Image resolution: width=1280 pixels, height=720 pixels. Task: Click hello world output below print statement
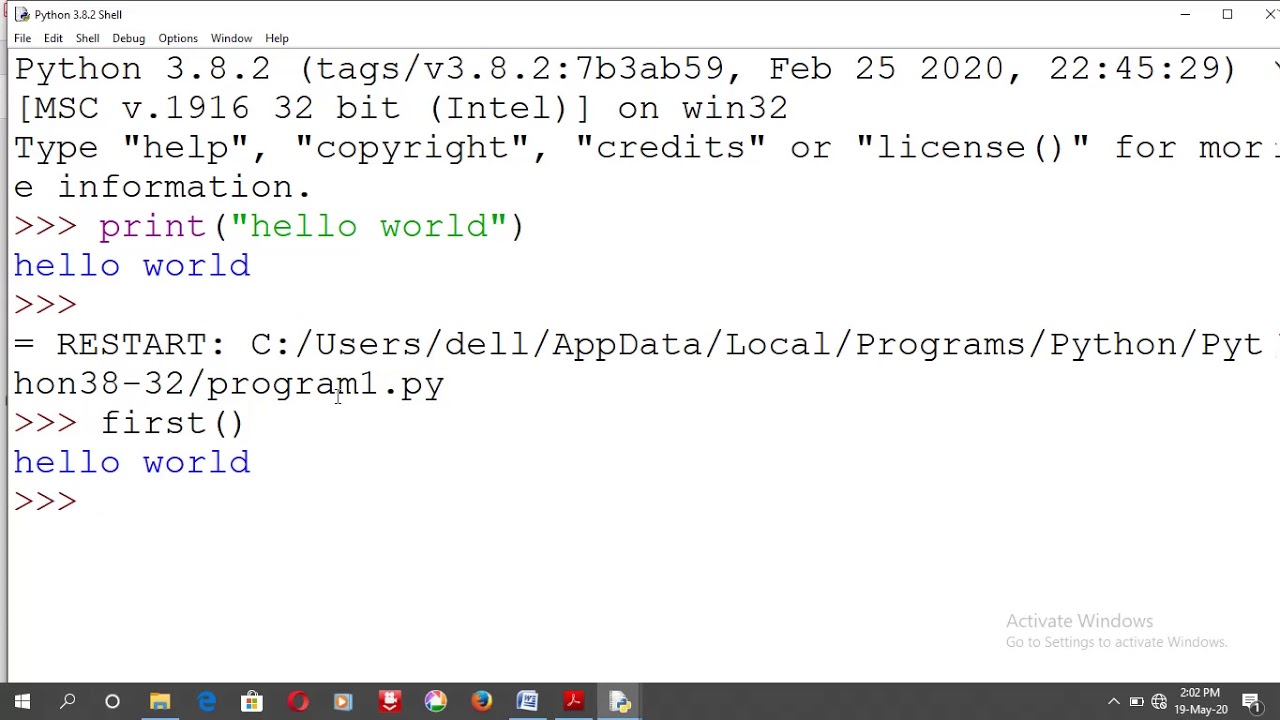tap(132, 266)
